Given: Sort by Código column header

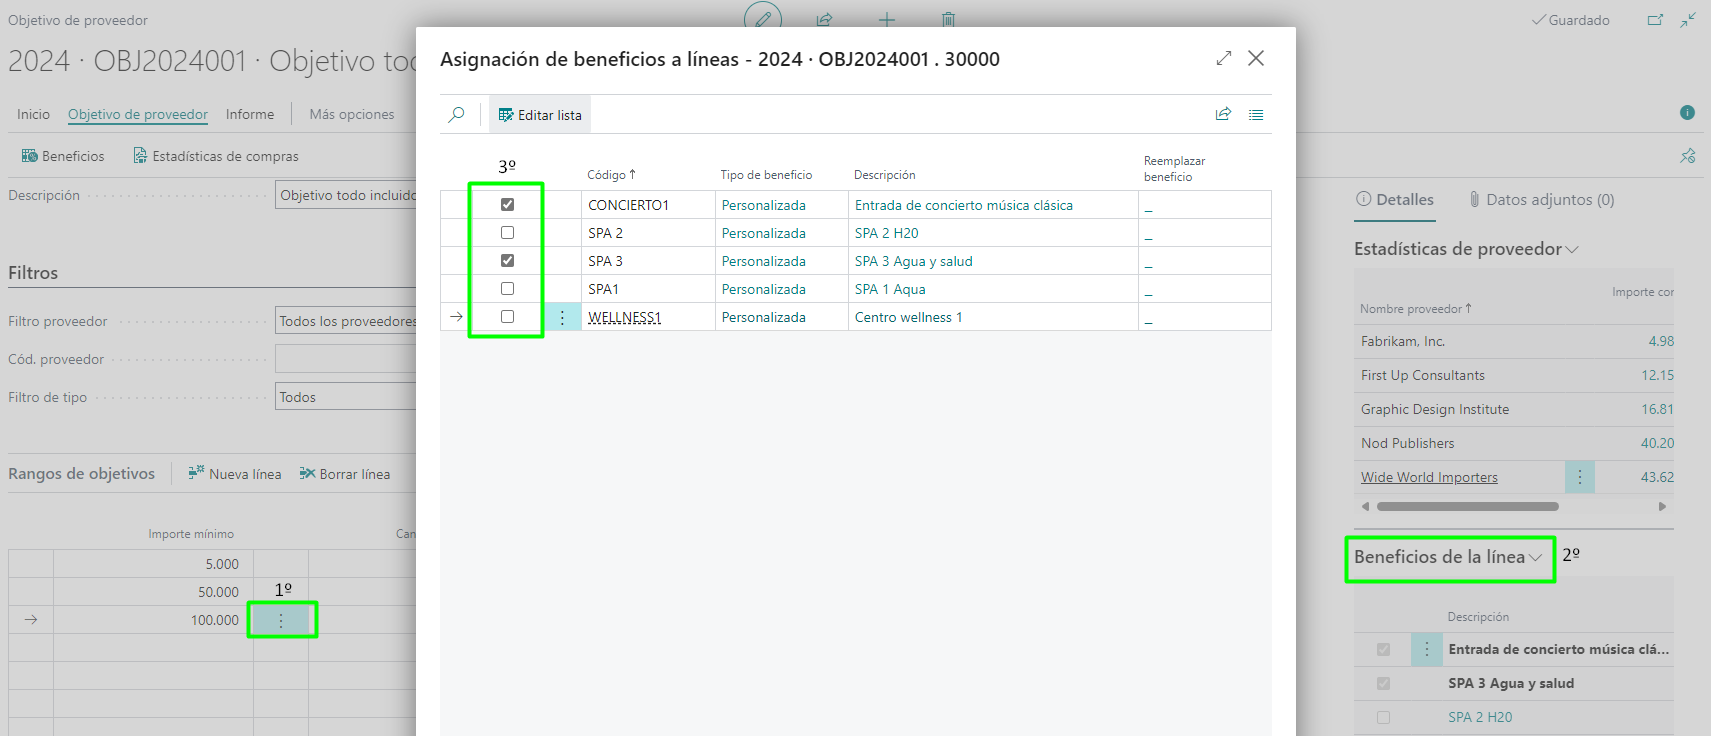Looking at the screenshot, I should point(611,175).
